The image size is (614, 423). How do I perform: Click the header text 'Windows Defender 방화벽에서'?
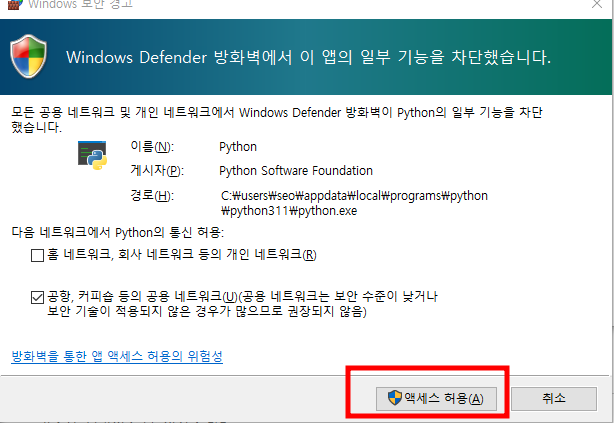pyautogui.click(x=179, y=57)
